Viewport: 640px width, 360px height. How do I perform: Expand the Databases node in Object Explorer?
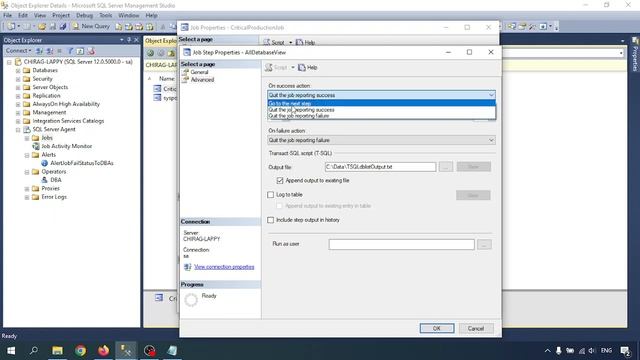click(18, 71)
